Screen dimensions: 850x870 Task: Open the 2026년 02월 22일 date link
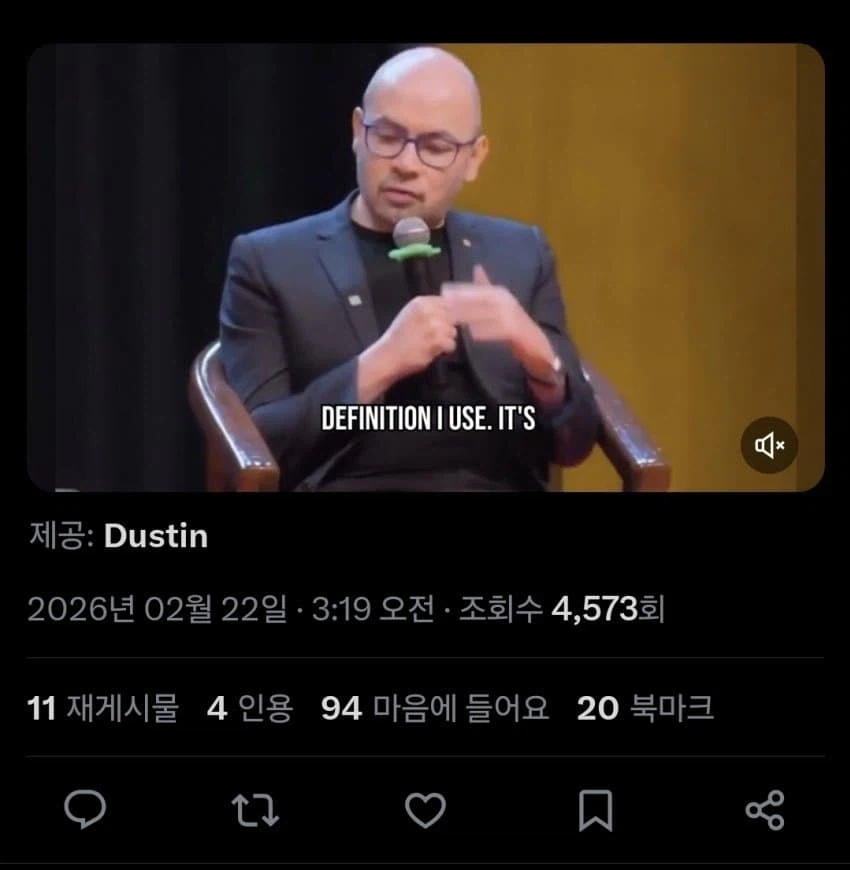(x=158, y=609)
